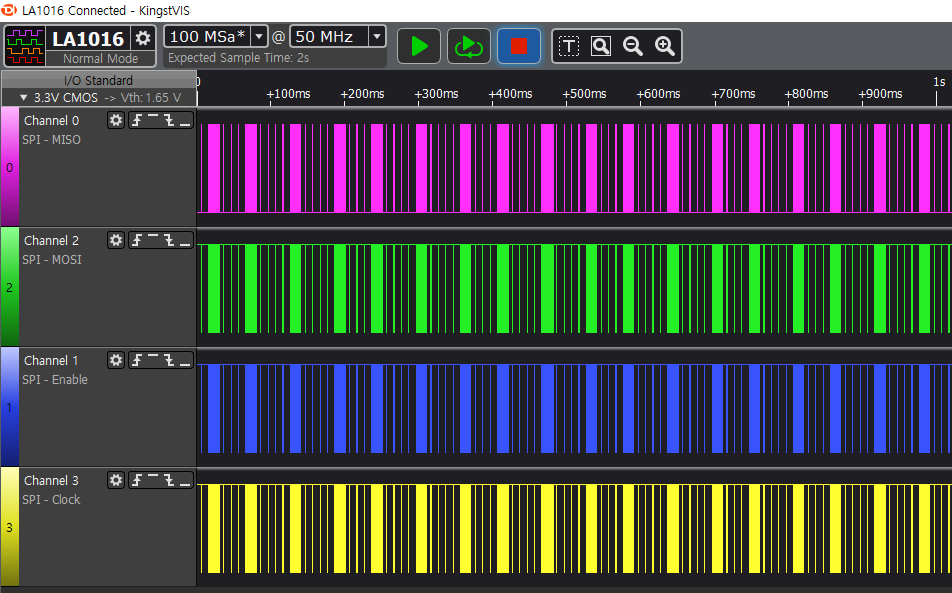
Task: Open Channel 1 settings gear
Action: tap(116, 360)
